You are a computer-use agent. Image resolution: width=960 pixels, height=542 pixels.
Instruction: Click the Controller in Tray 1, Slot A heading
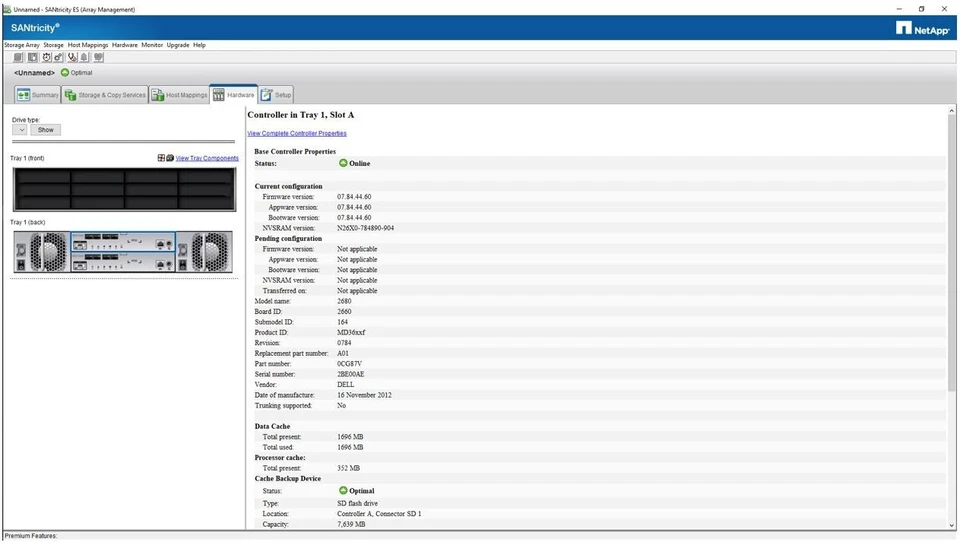301,115
